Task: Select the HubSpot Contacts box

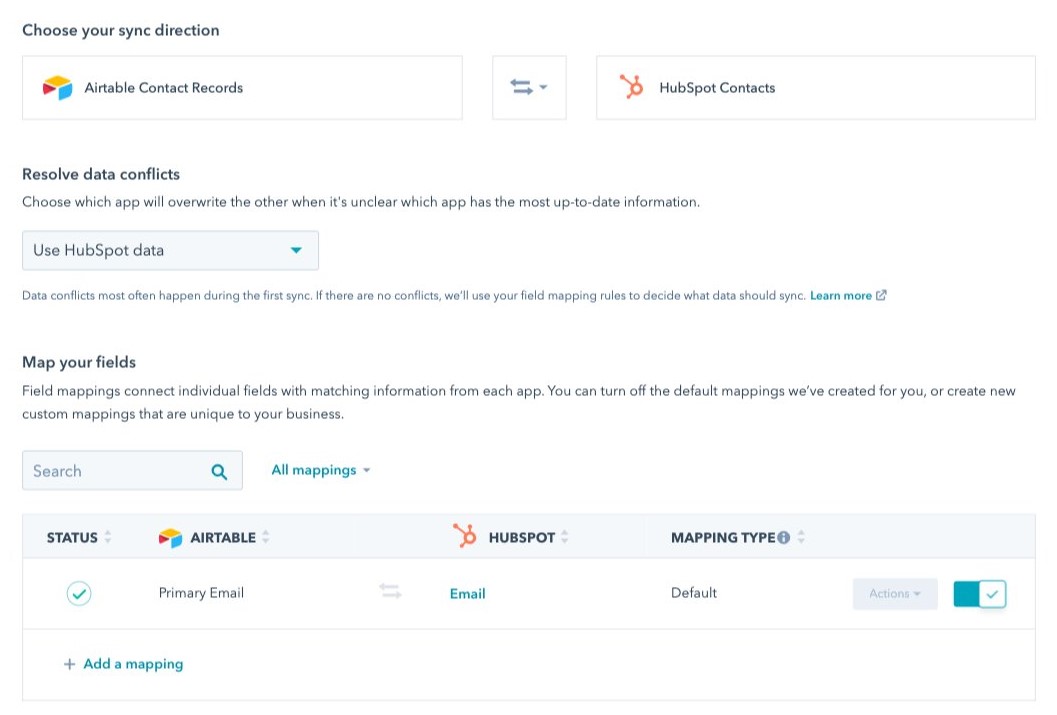Action: [x=816, y=88]
